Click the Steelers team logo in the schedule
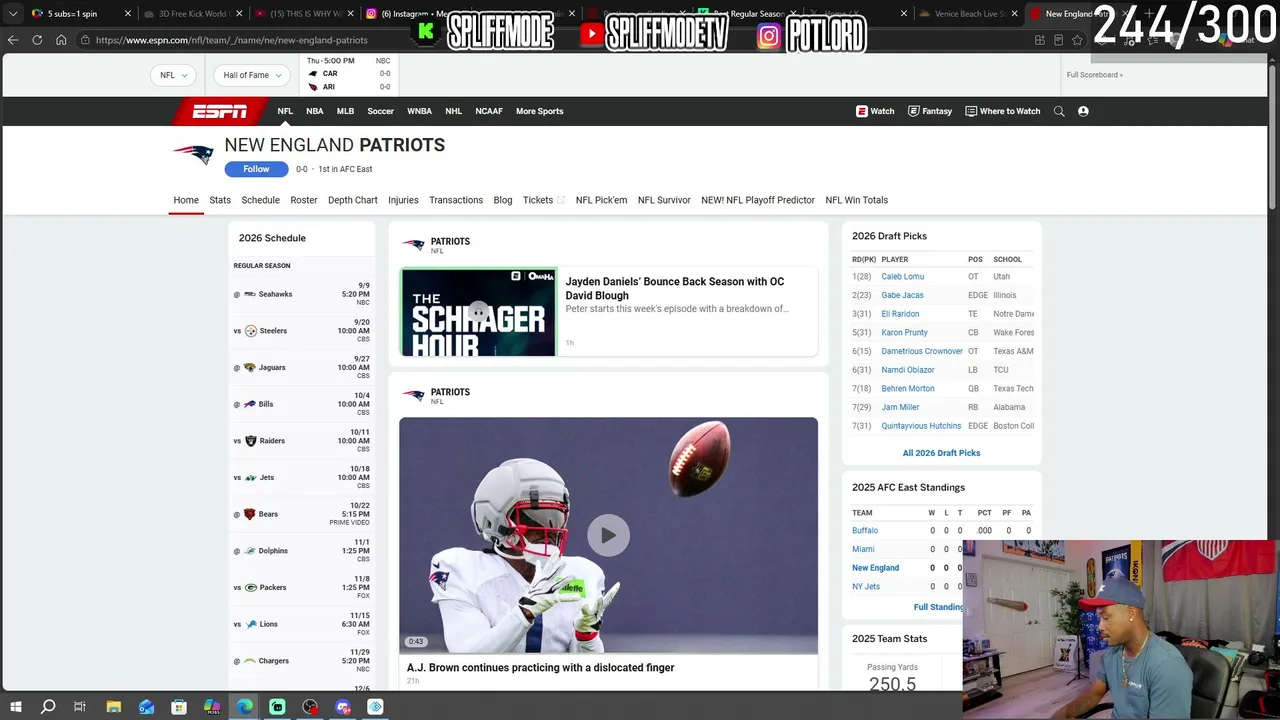 point(250,331)
